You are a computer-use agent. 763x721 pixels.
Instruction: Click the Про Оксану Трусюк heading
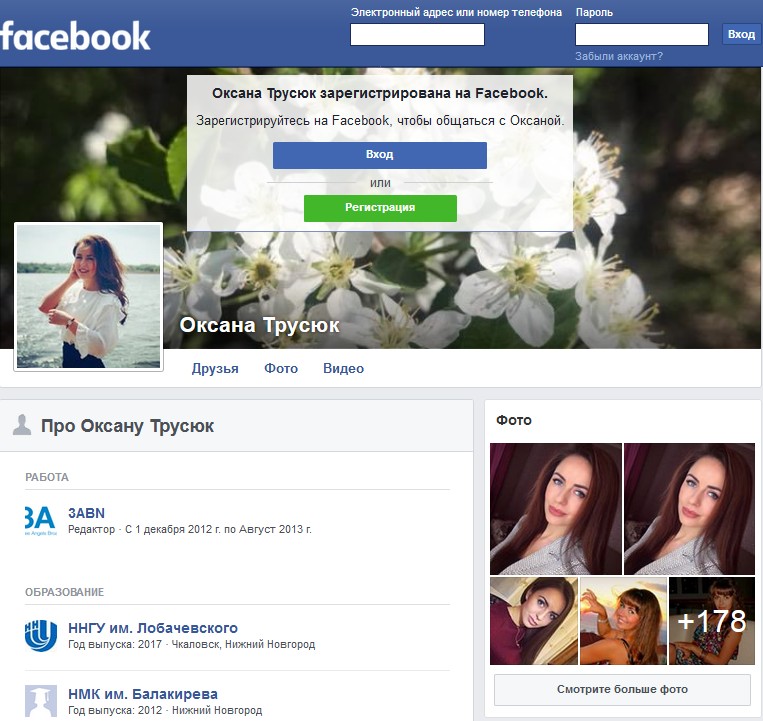pyautogui.click(x=127, y=426)
